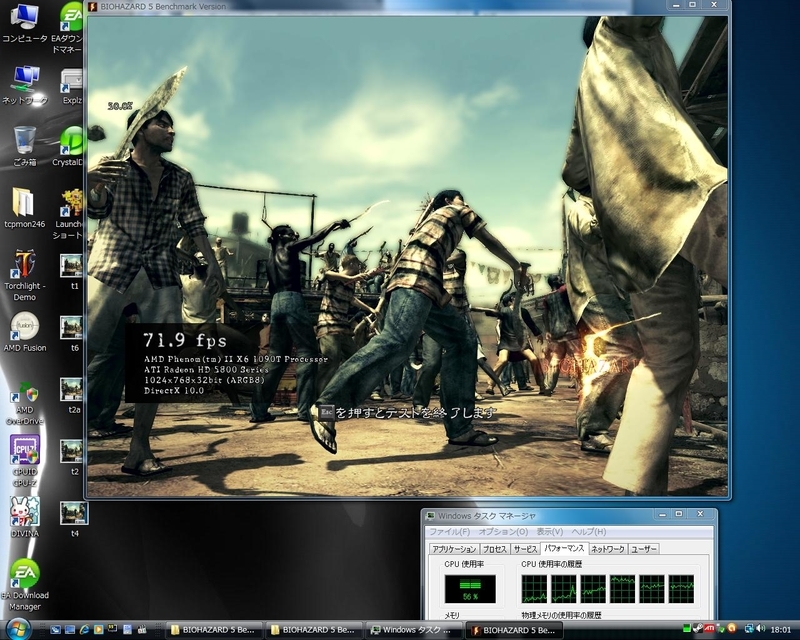
Task: Open the t6 image file thumbnail
Action: 72,333
